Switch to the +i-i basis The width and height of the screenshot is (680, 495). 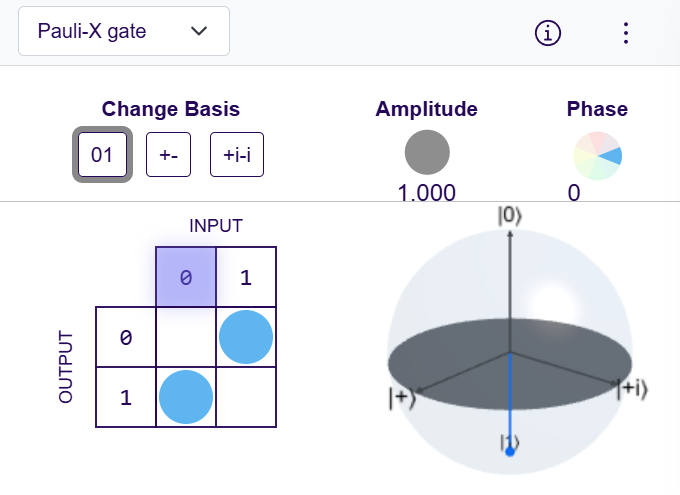(x=237, y=155)
